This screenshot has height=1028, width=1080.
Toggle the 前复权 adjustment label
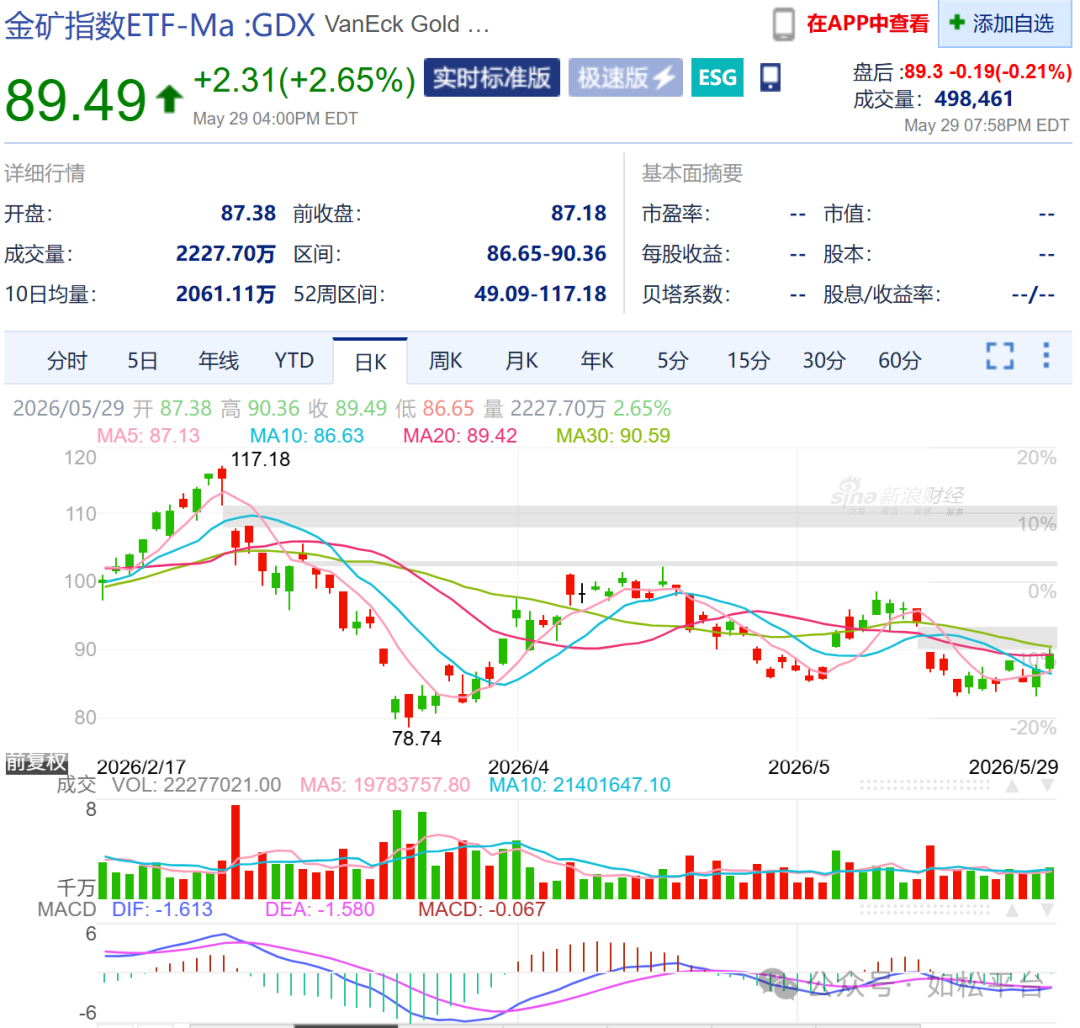click(x=37, y=763)
